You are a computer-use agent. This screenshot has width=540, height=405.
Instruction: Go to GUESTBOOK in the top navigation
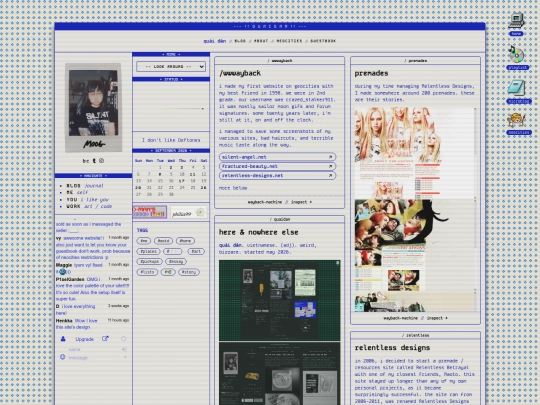tap(323, 41)
